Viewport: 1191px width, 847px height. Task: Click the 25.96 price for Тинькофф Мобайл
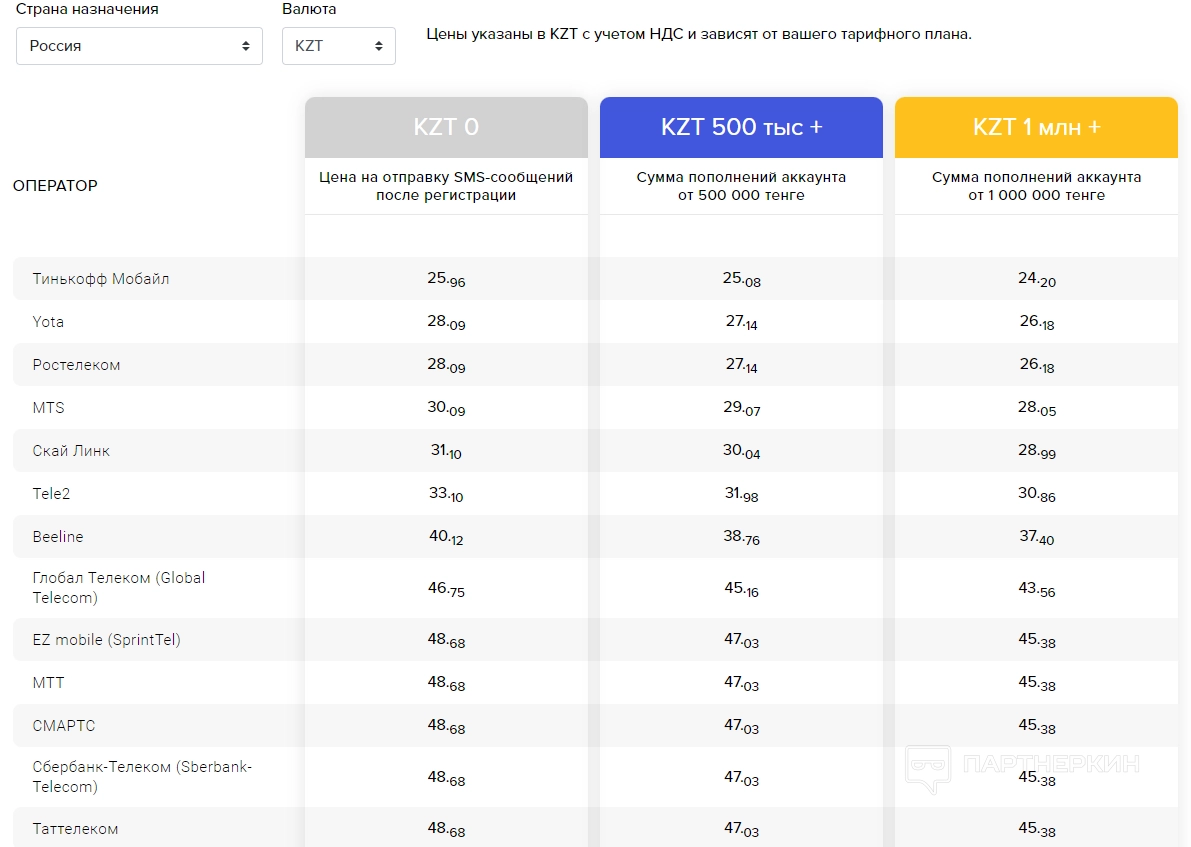coord(446,279)
